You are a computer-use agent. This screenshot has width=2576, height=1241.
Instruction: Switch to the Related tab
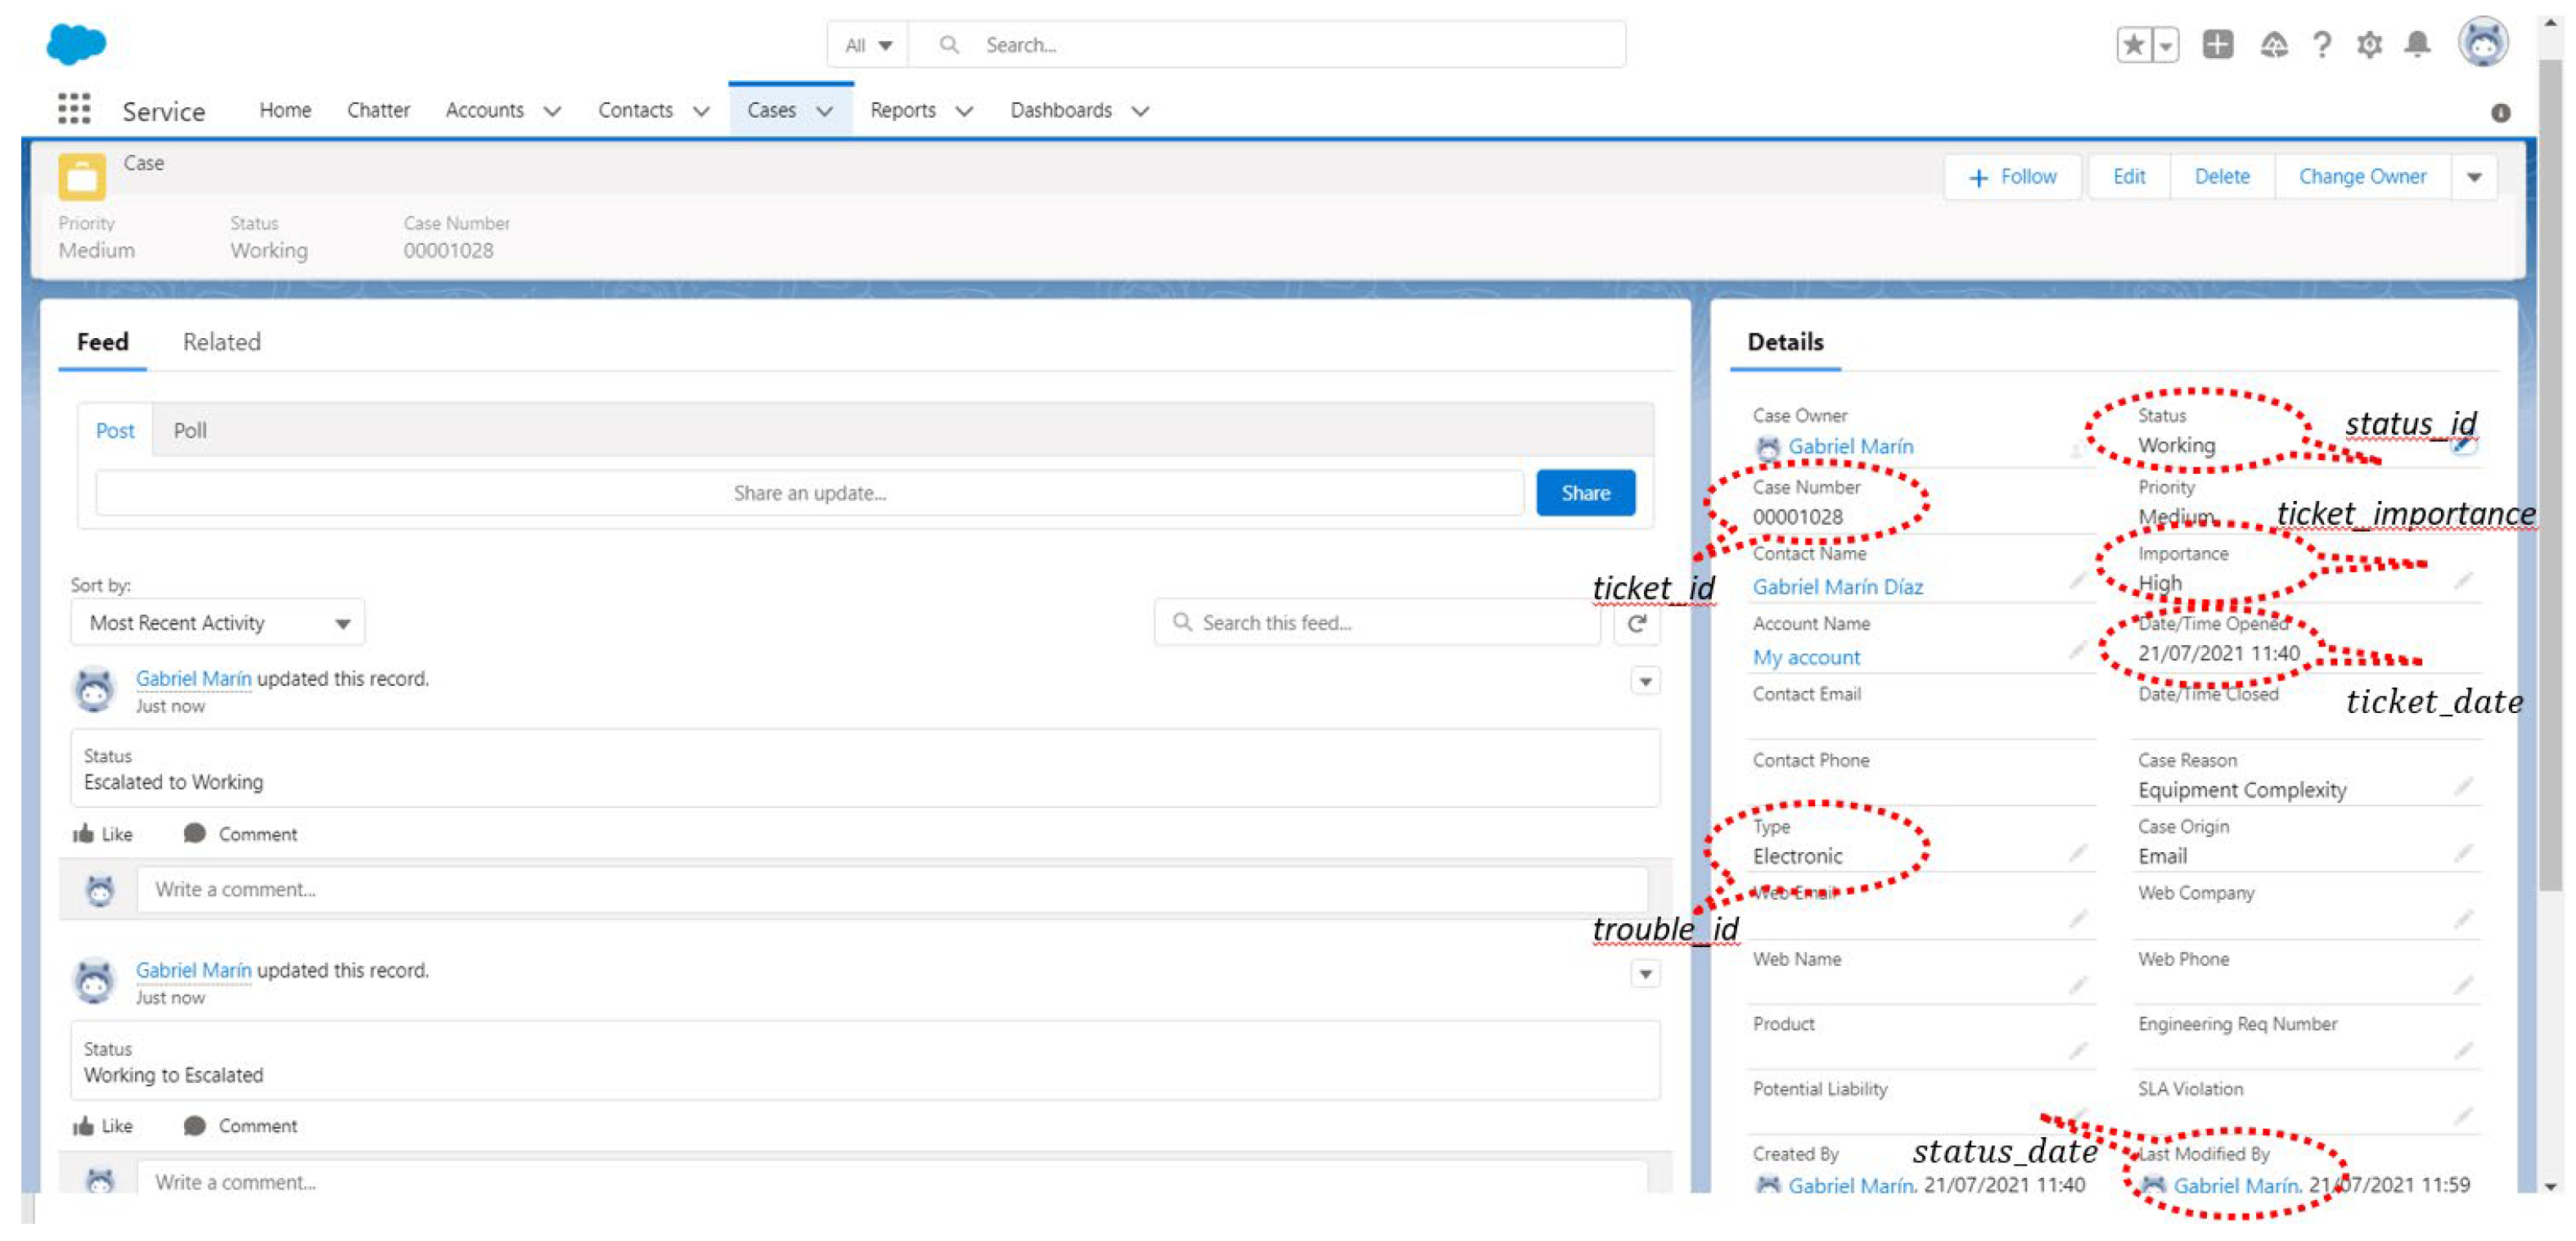pyautogui.click(x=221, y=342)
